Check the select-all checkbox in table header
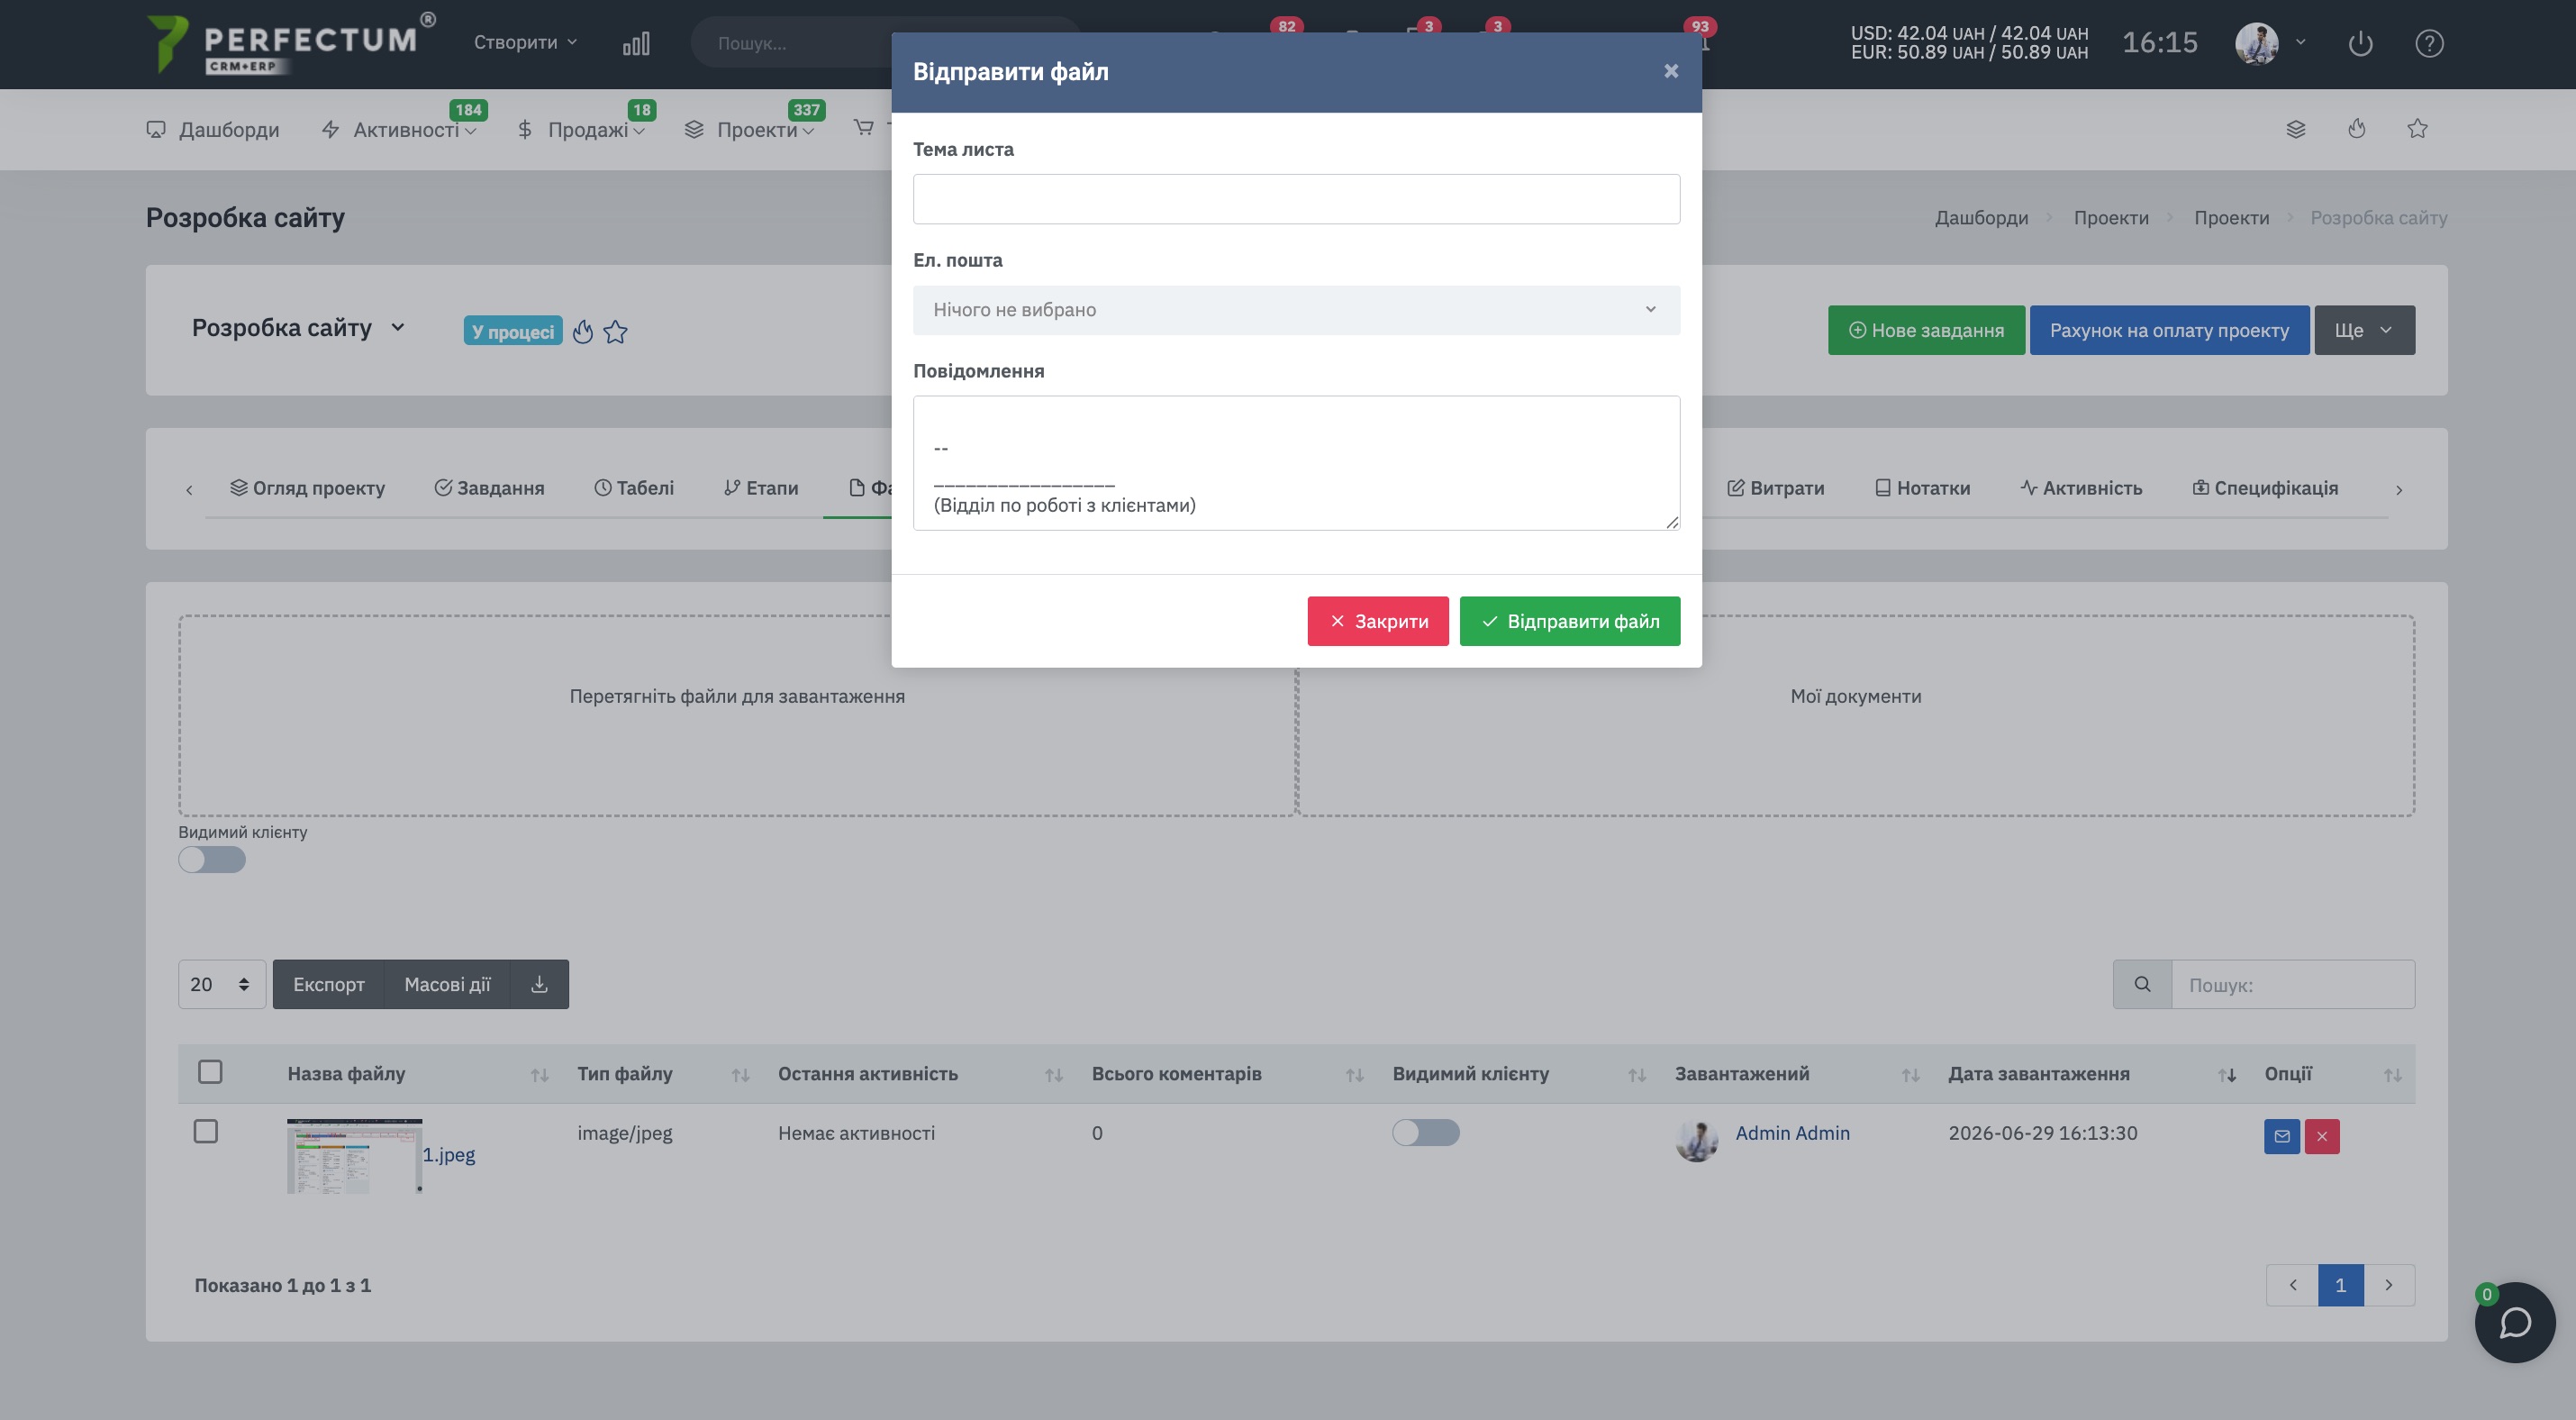 tap(210, 1072)
